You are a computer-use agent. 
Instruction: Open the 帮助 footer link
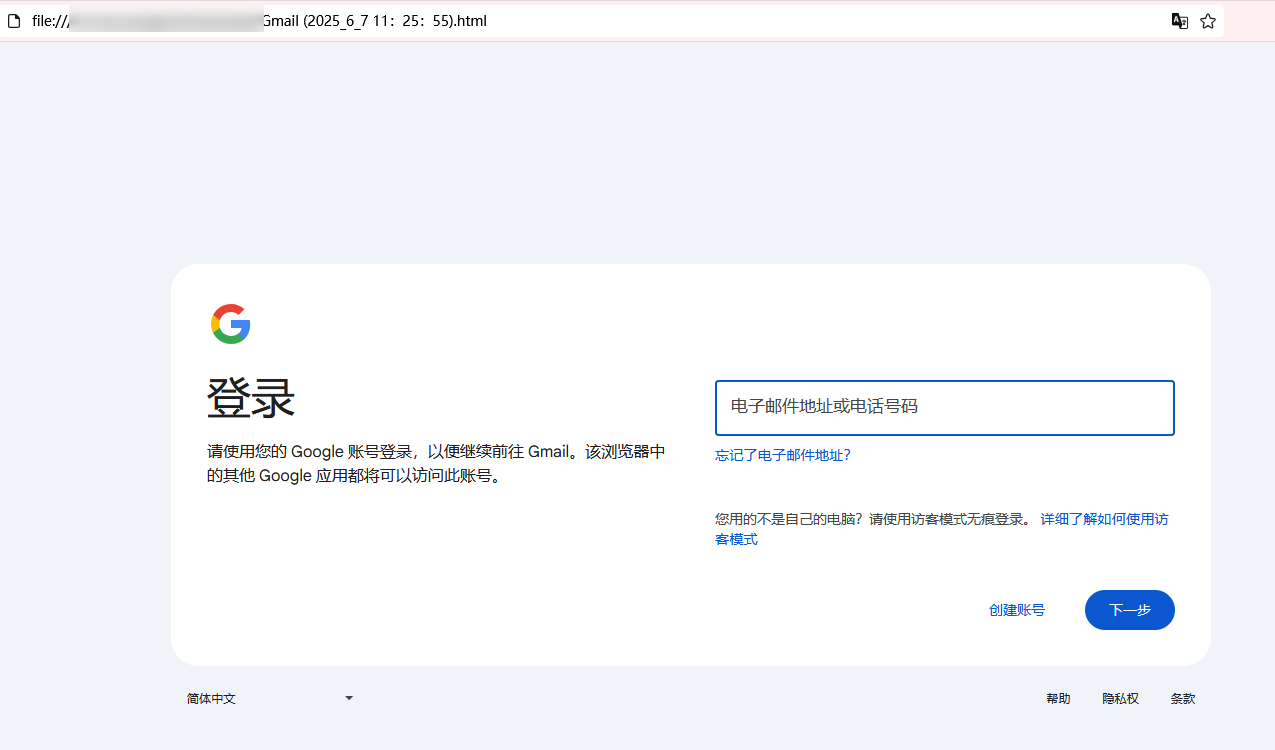tap(1058, 699)
